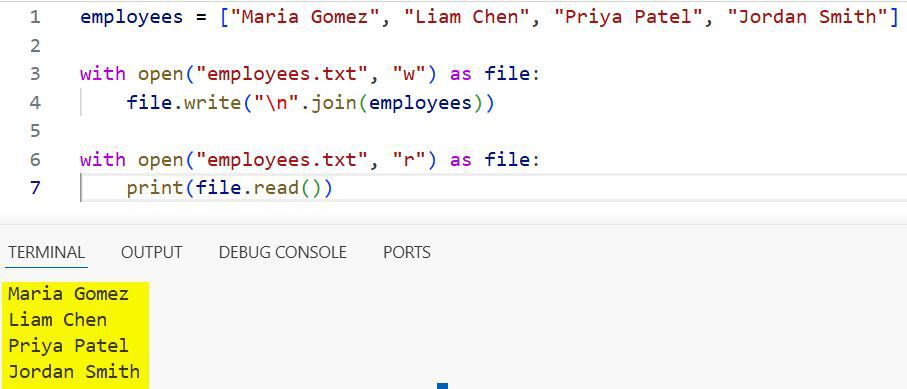
Task: Click "employees.txt" string on line 3
Action: (x=282, y=74)
